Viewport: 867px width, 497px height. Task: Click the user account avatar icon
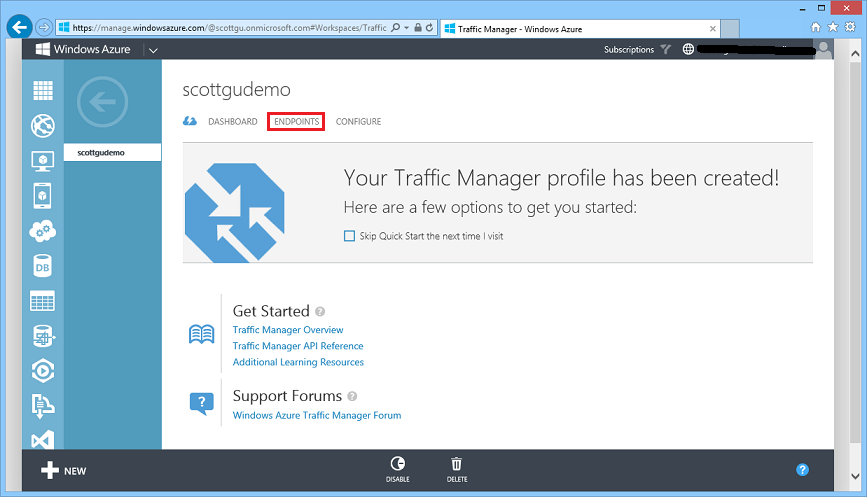824,49
